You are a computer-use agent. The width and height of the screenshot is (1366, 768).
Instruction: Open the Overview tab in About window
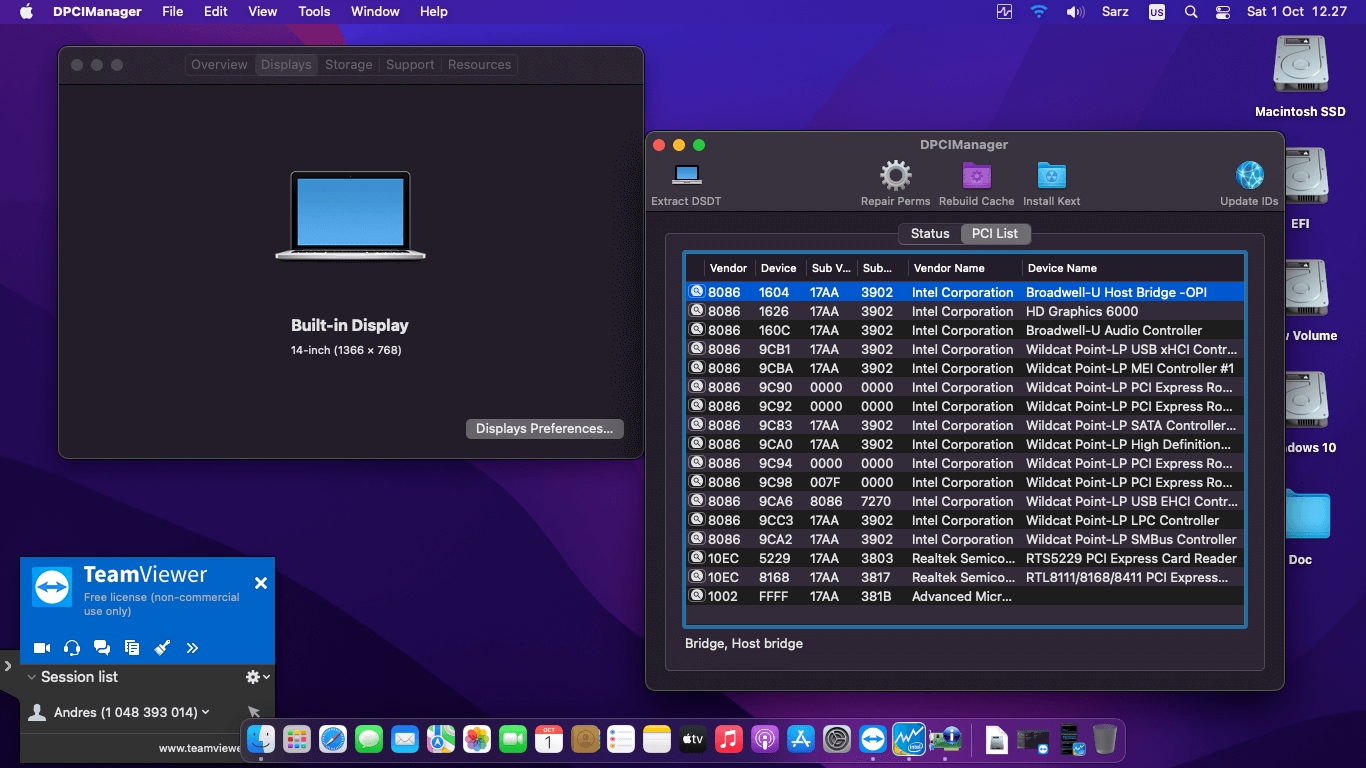(x=219, y=64)
